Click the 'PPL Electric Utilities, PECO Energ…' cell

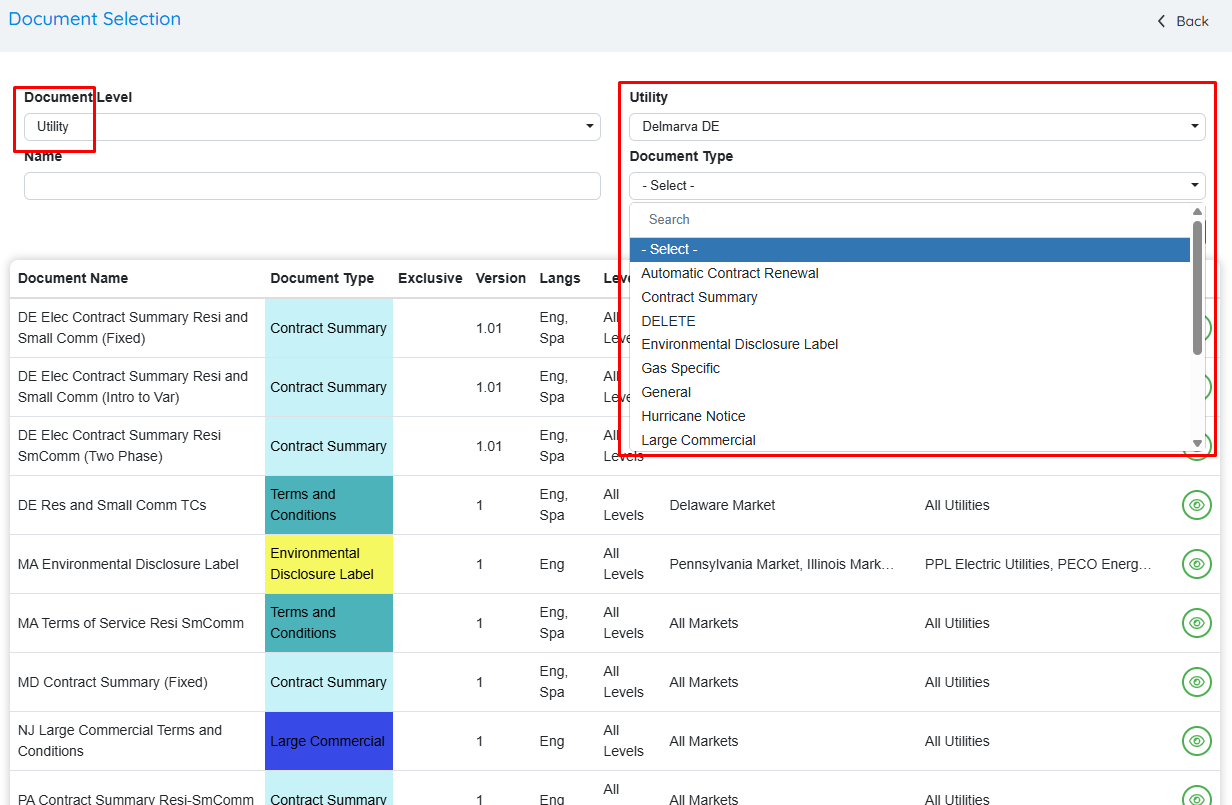1038,564
